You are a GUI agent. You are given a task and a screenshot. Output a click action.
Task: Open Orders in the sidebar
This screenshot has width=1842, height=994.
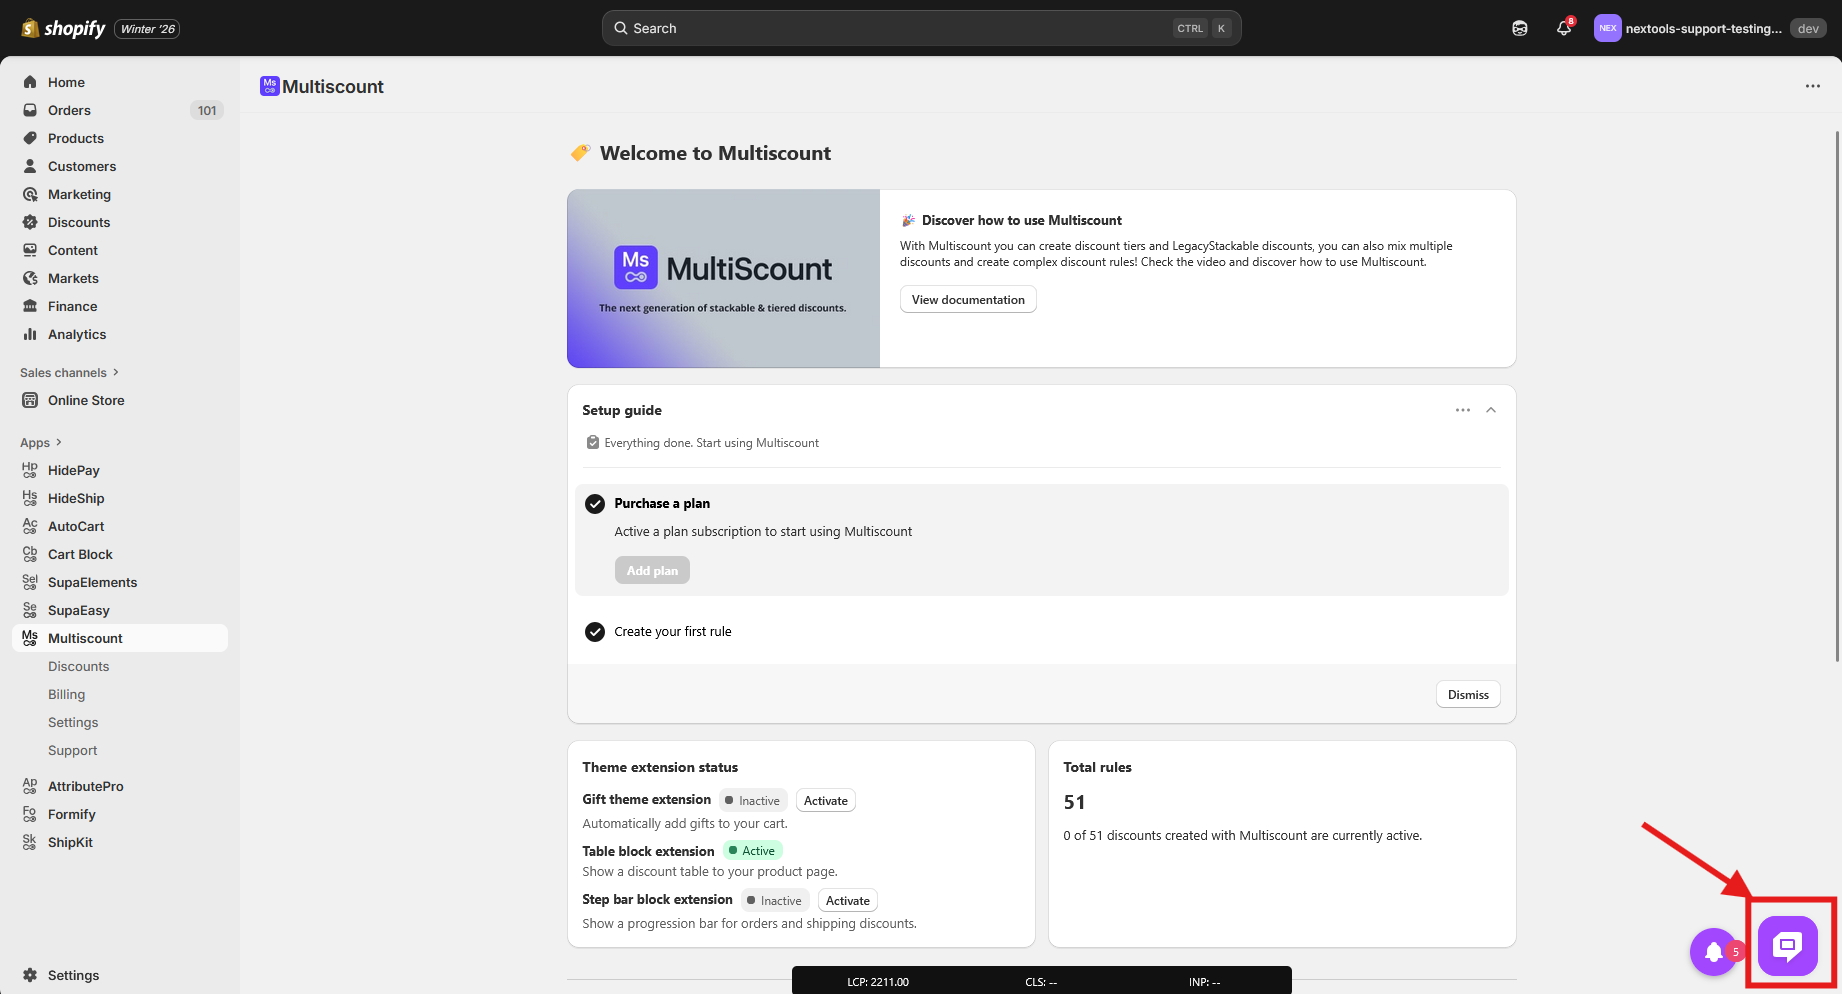[x=69, y=110]
